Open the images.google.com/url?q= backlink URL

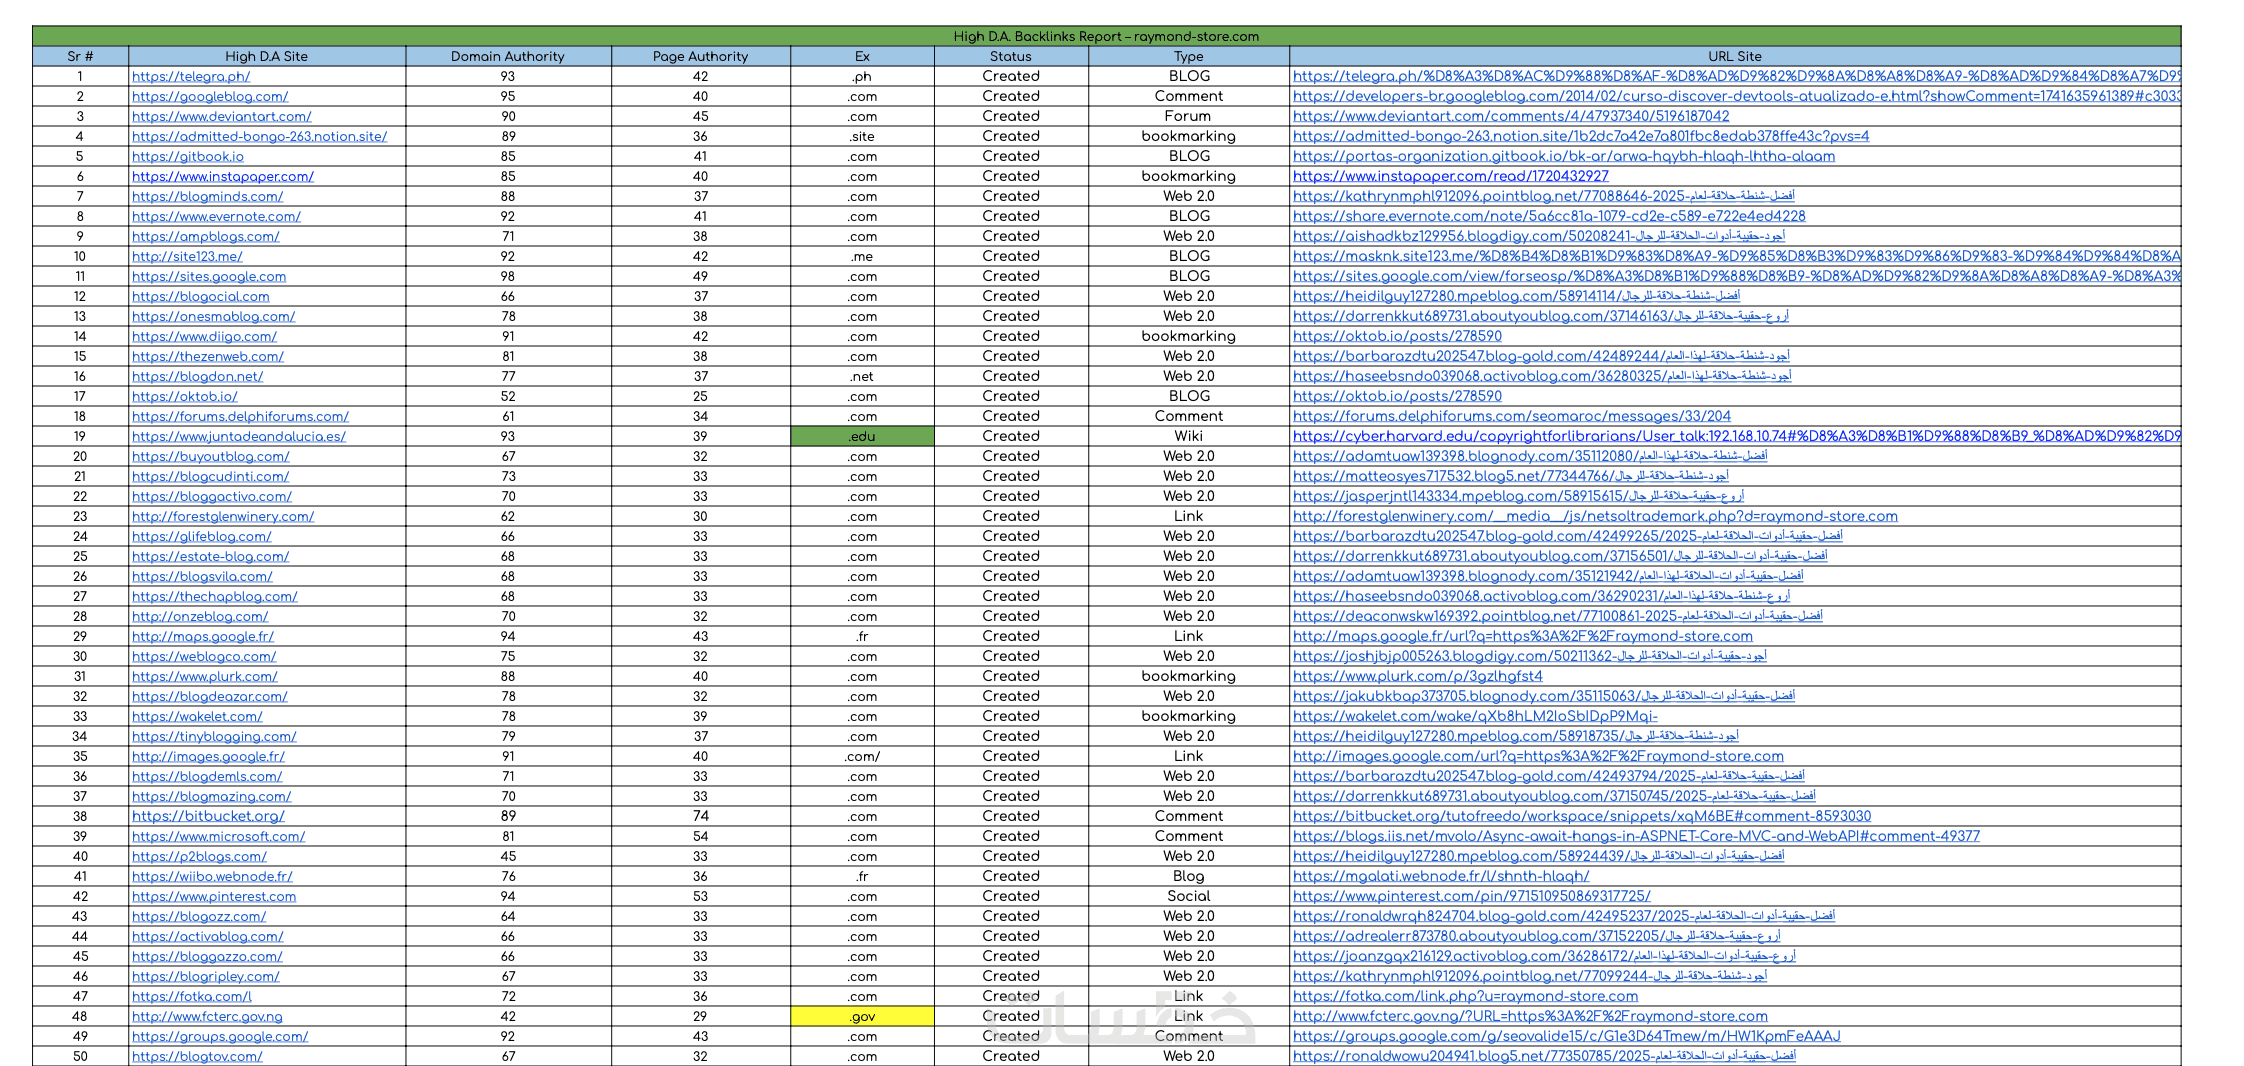1538,756
